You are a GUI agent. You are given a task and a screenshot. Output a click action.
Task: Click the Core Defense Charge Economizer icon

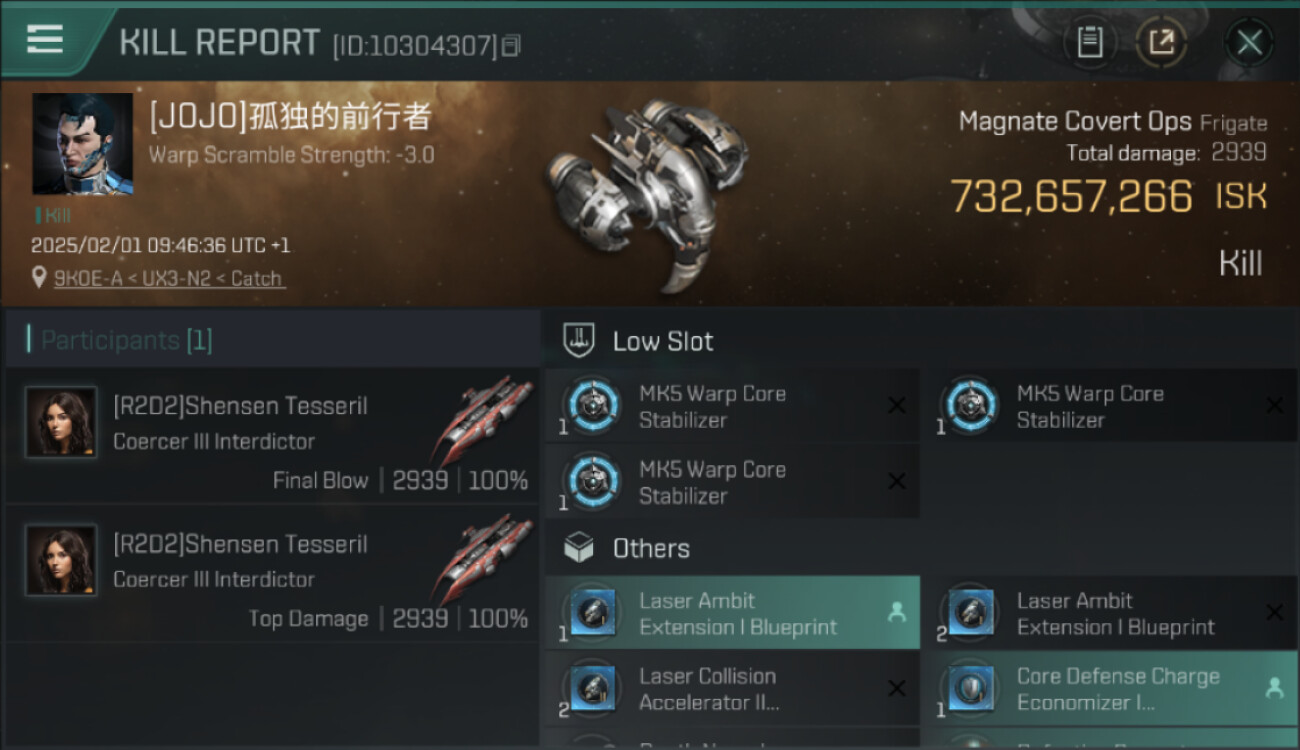tap(970, 688)
